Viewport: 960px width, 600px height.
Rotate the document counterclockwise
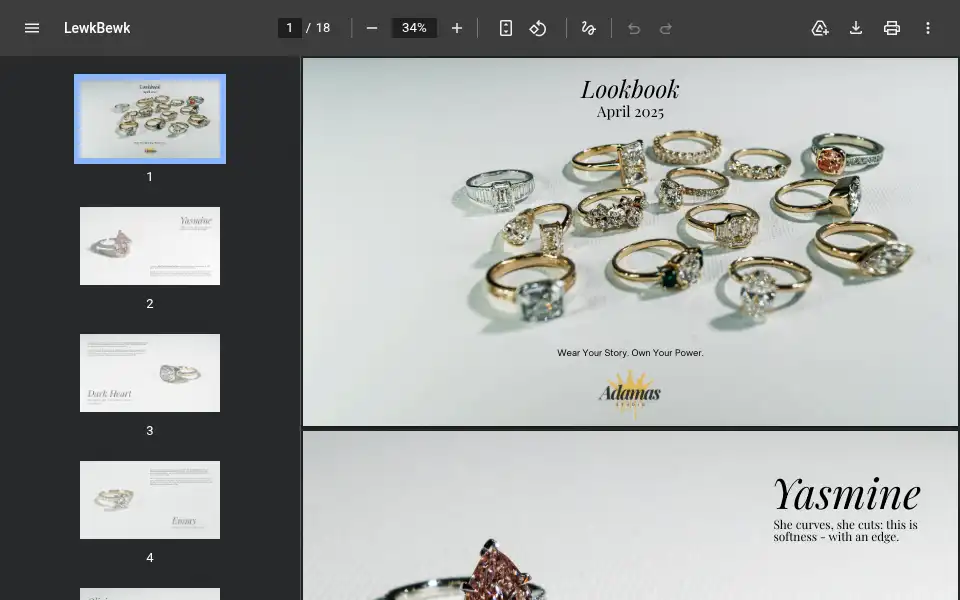point(538,28)
